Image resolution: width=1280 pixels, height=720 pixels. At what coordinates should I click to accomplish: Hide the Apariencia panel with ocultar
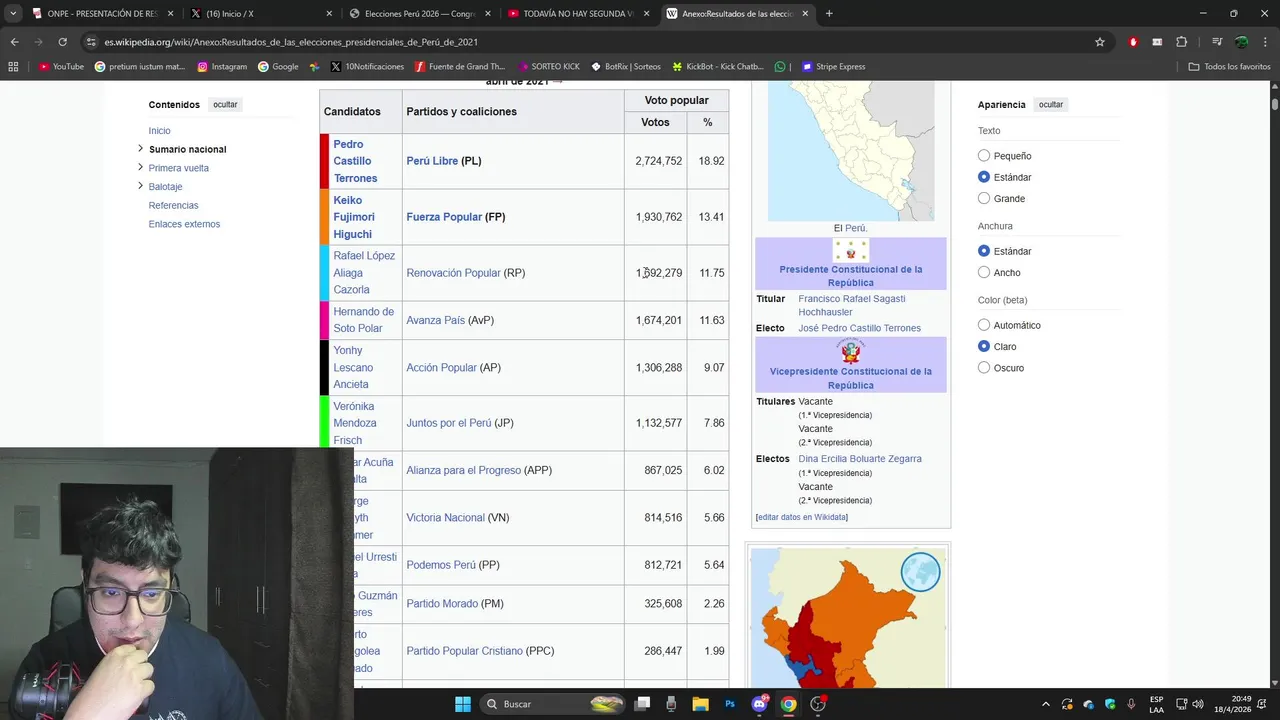(x=1051, y=105)
